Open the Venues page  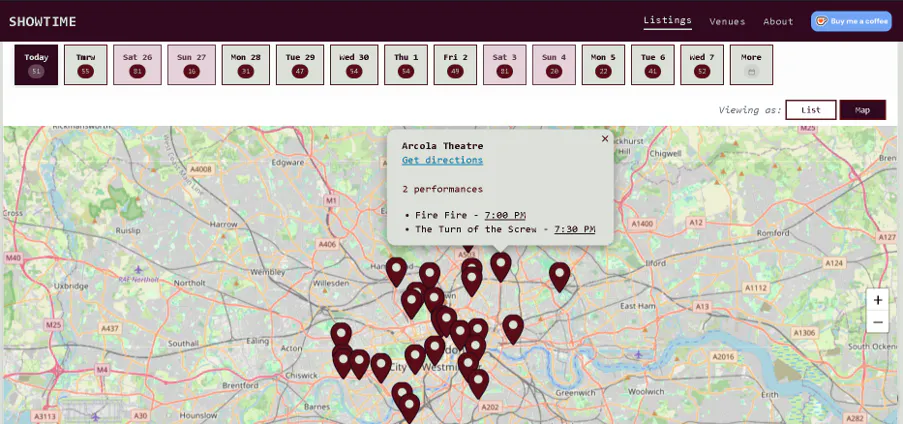coord(727,21)
